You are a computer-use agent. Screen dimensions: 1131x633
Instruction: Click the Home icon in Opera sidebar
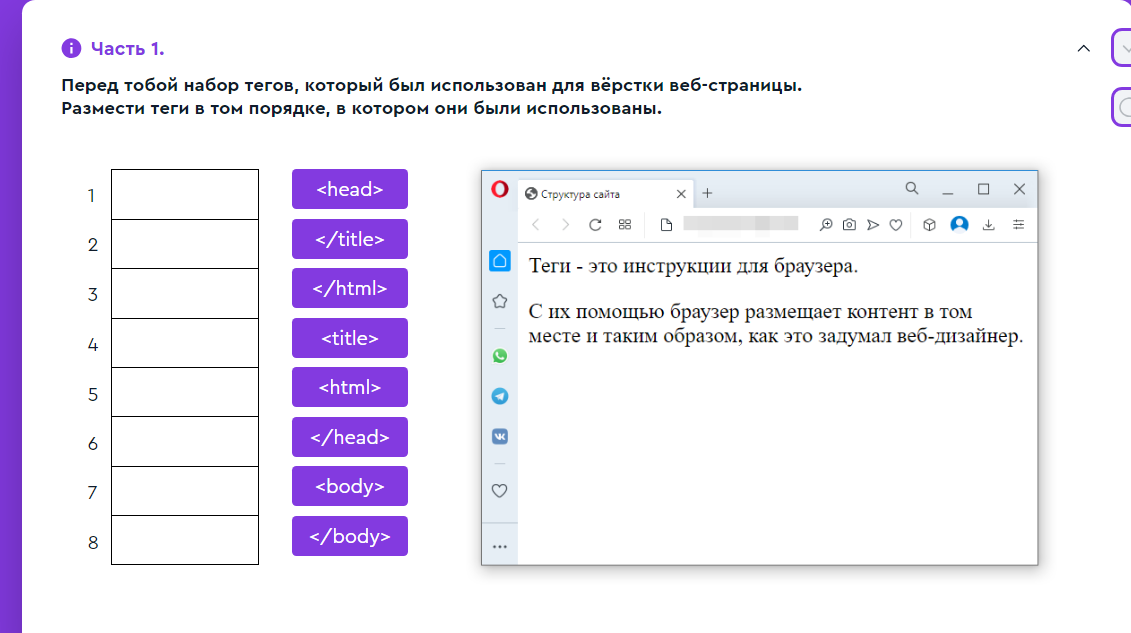[500, 261]
